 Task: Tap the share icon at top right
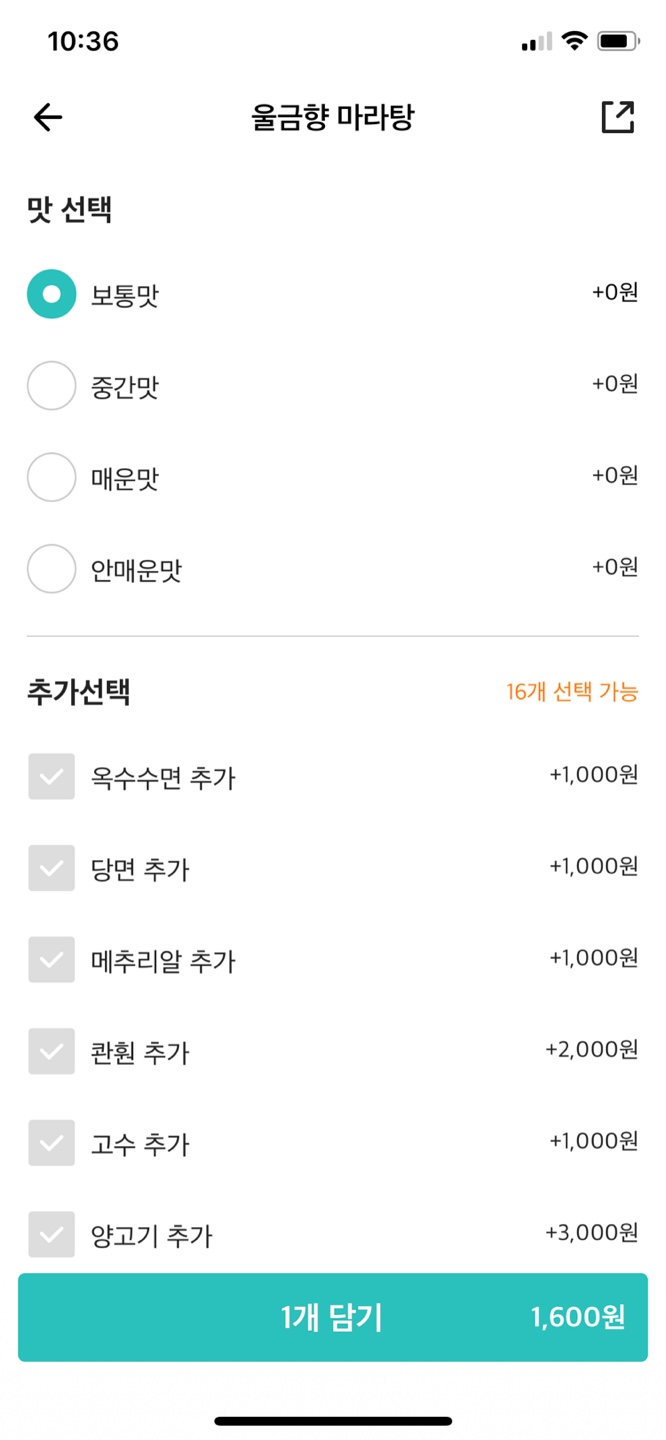point(617,117)
